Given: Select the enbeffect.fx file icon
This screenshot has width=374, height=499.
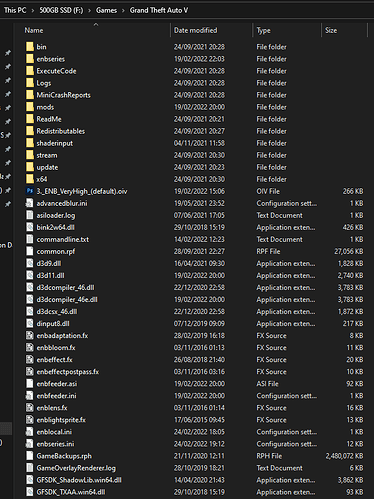Looking at the screenshot, I should point(30,360).
